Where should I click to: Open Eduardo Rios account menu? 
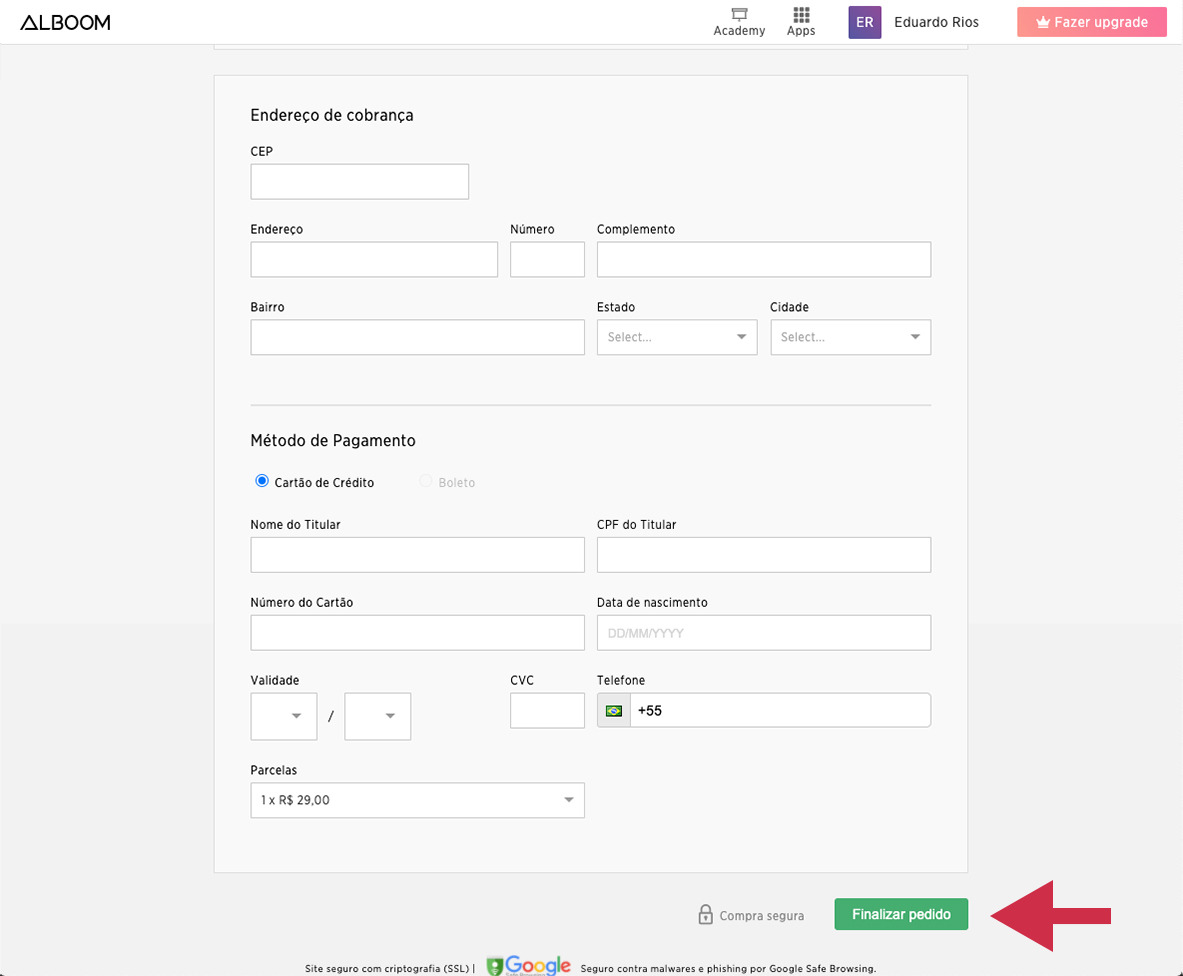tap(936, 22)
